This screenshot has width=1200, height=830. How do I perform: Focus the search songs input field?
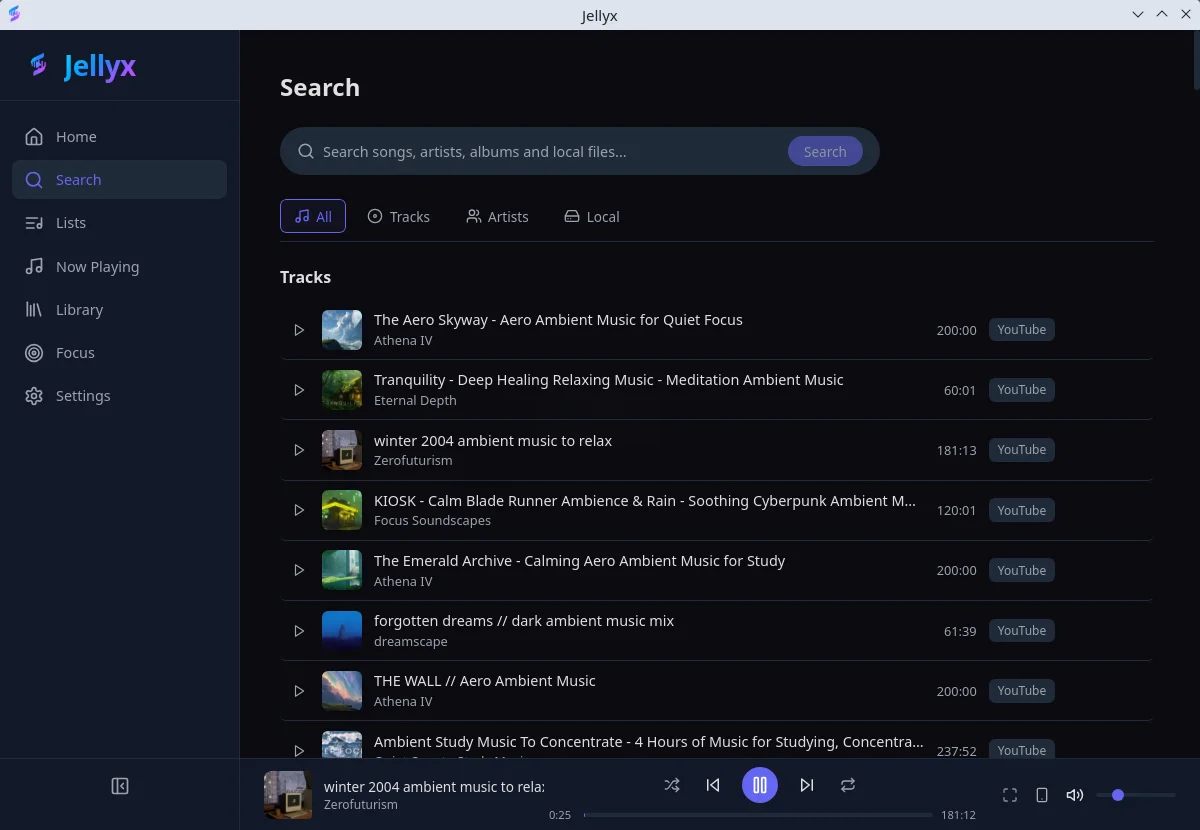(550, 152)
